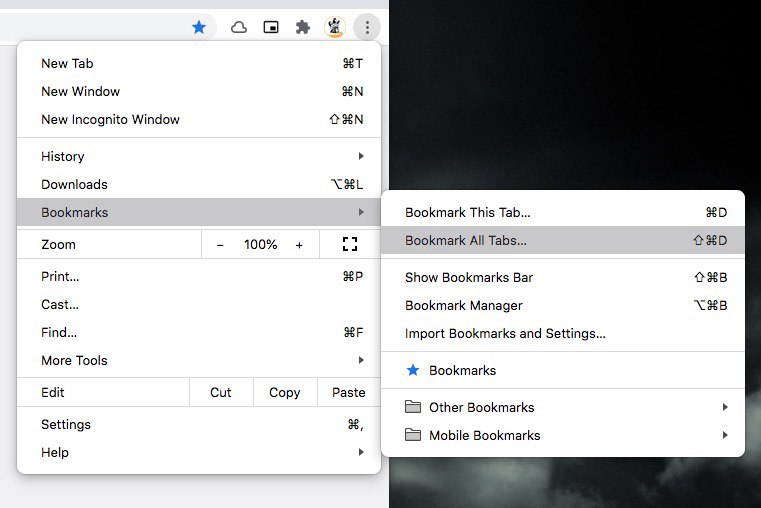The image size is (761, 508).
Task: Choose Print… from the menu
Action: (x=199, y=277)
